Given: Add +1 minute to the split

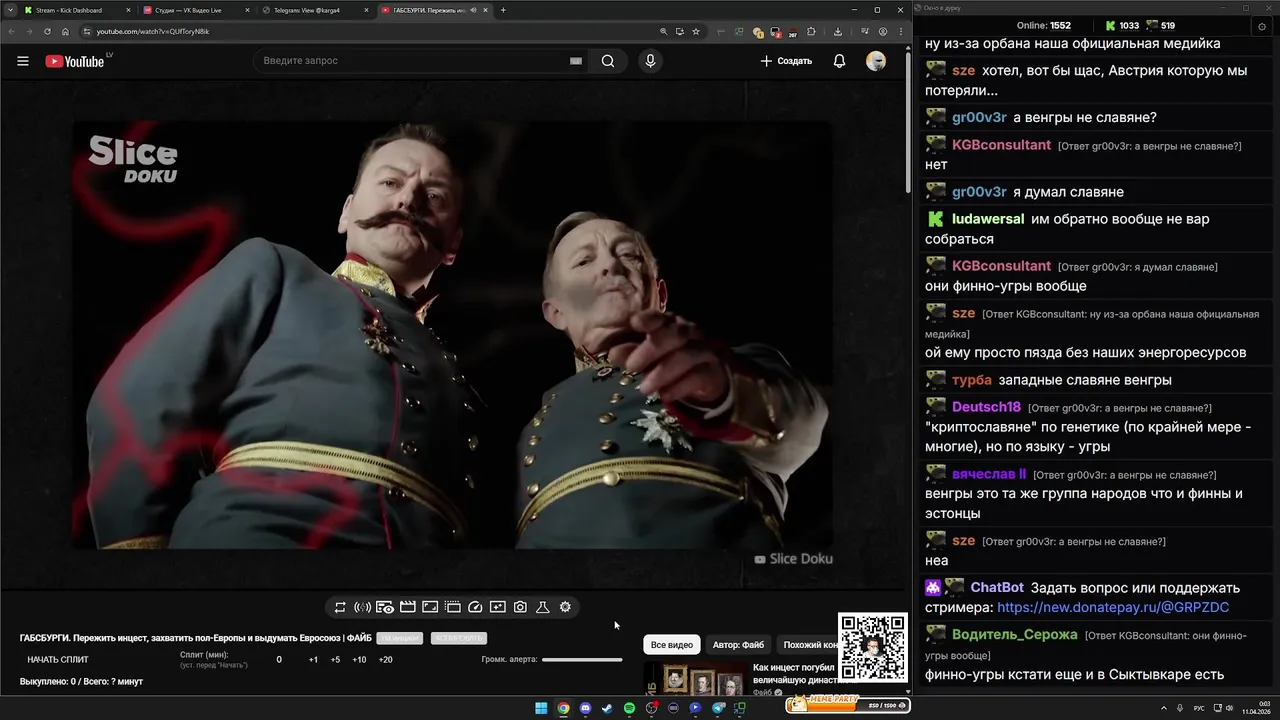Looking at the screenshot, I should click(x=313, y=660).
